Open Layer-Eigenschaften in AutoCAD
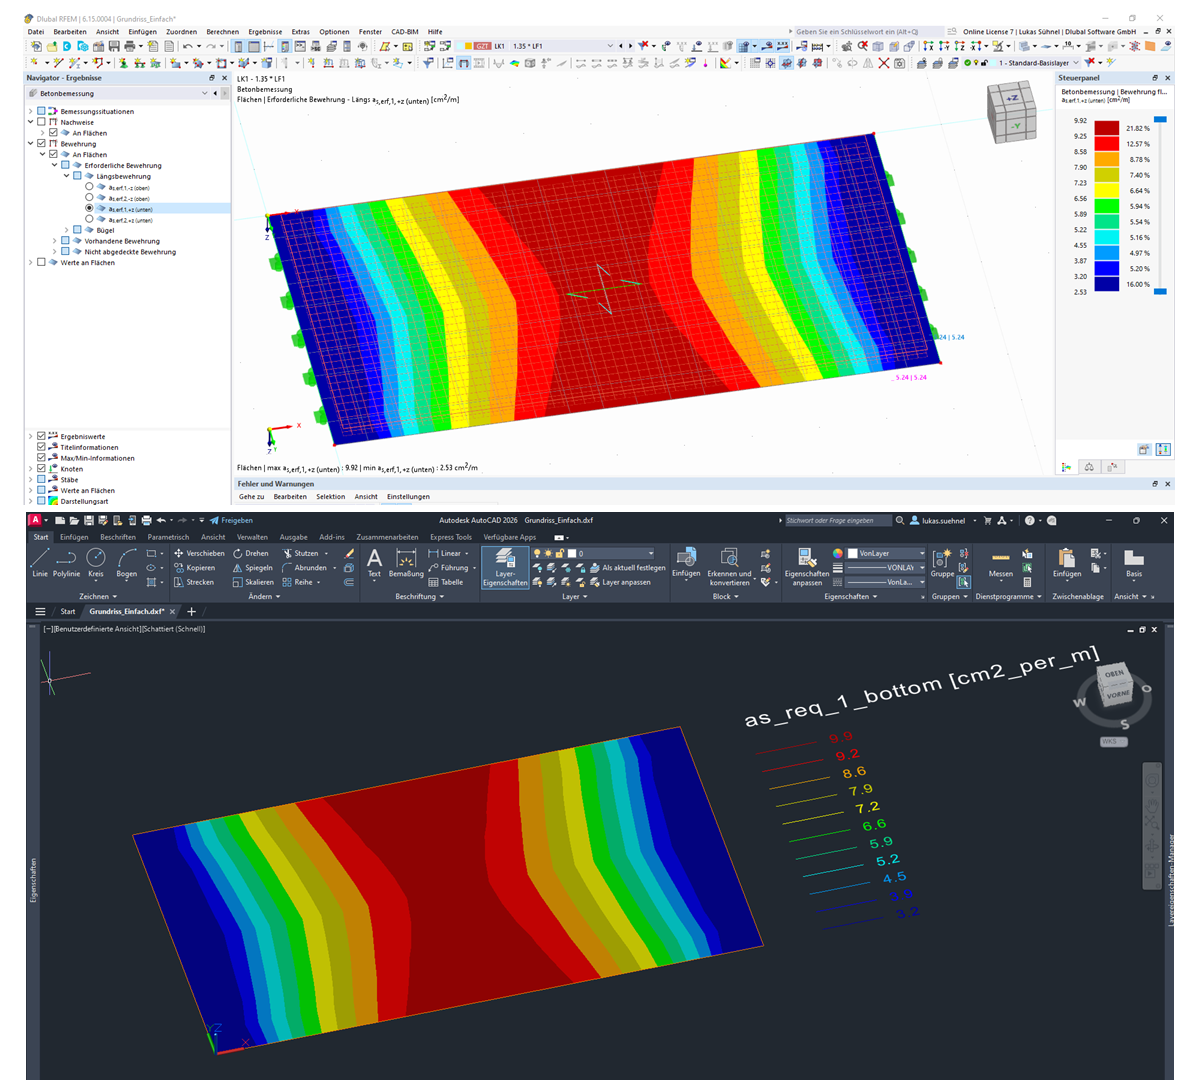This screenshot has height=1080, width=1200. pos(505,566)
